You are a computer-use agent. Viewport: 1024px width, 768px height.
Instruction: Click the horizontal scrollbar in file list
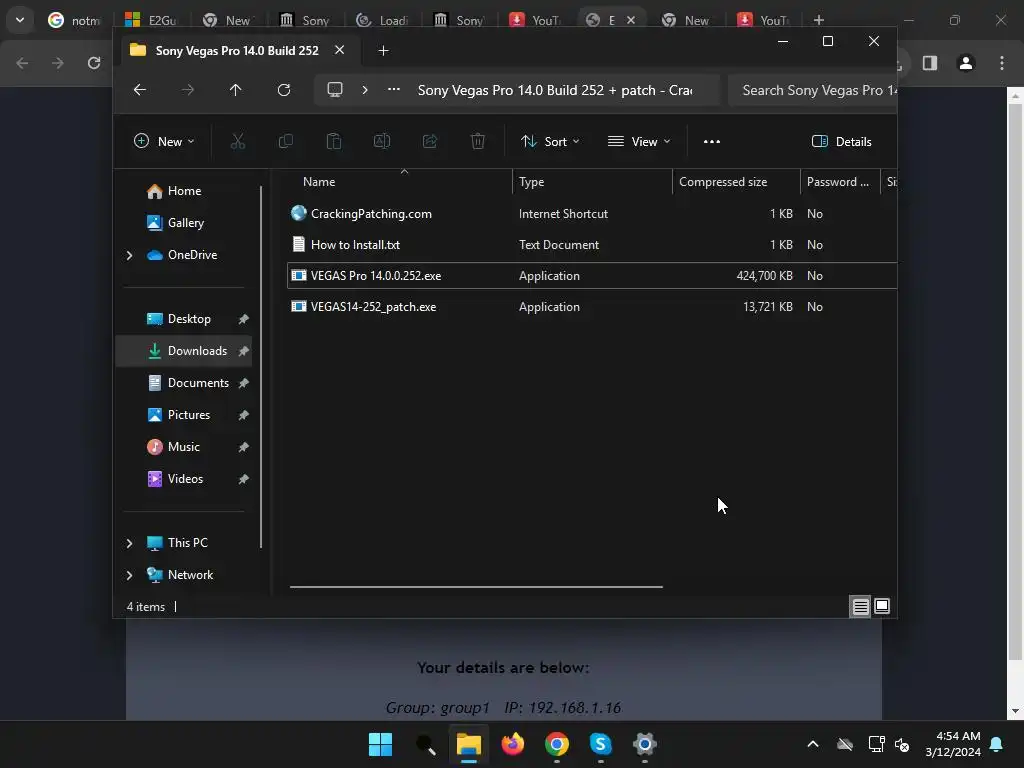point(476,586)
